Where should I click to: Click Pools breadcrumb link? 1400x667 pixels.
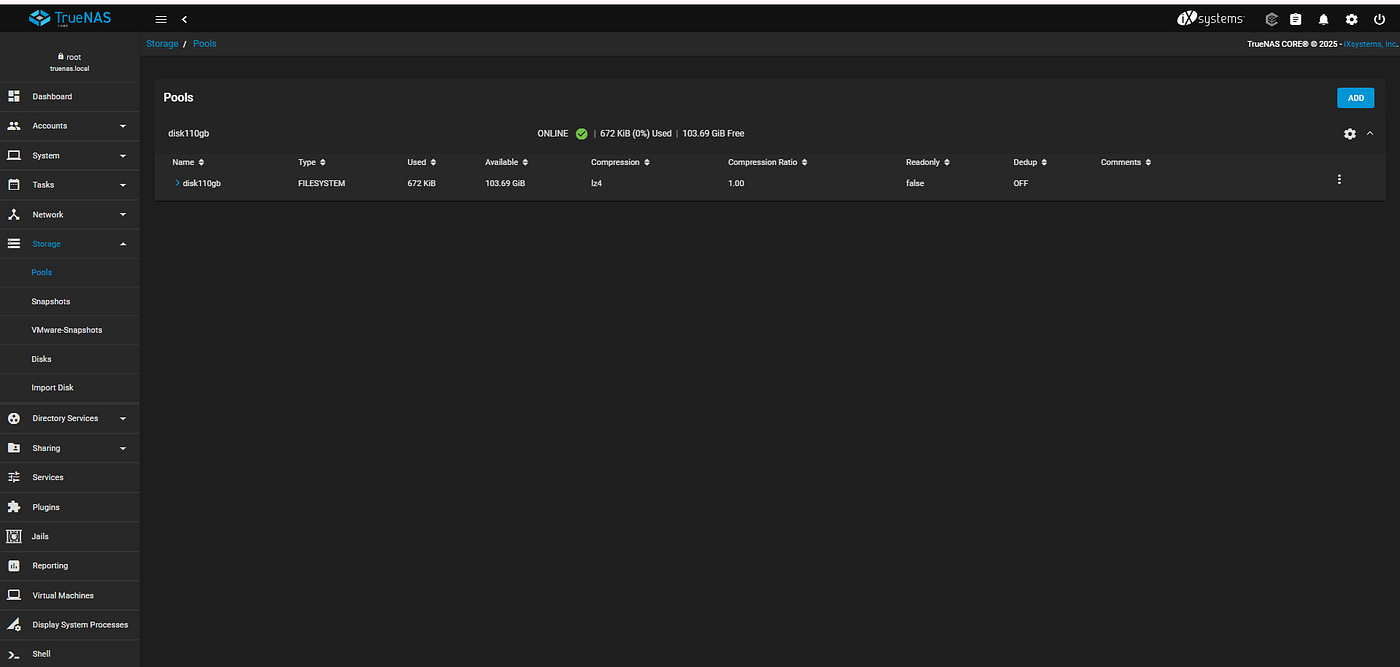pos(204,44)
